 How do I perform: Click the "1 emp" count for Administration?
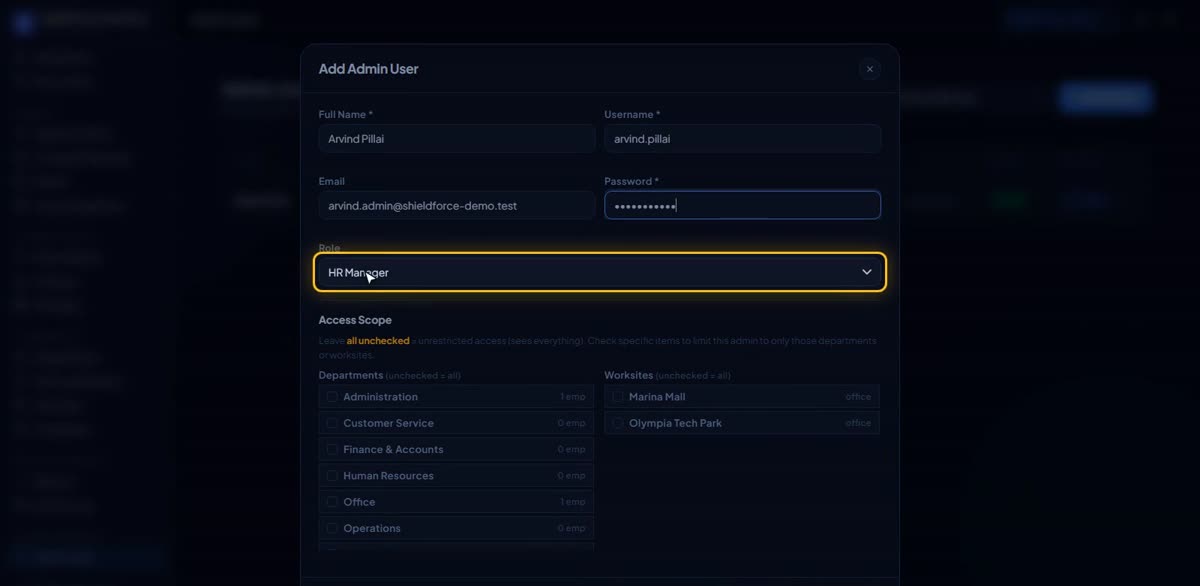[573, 397]
